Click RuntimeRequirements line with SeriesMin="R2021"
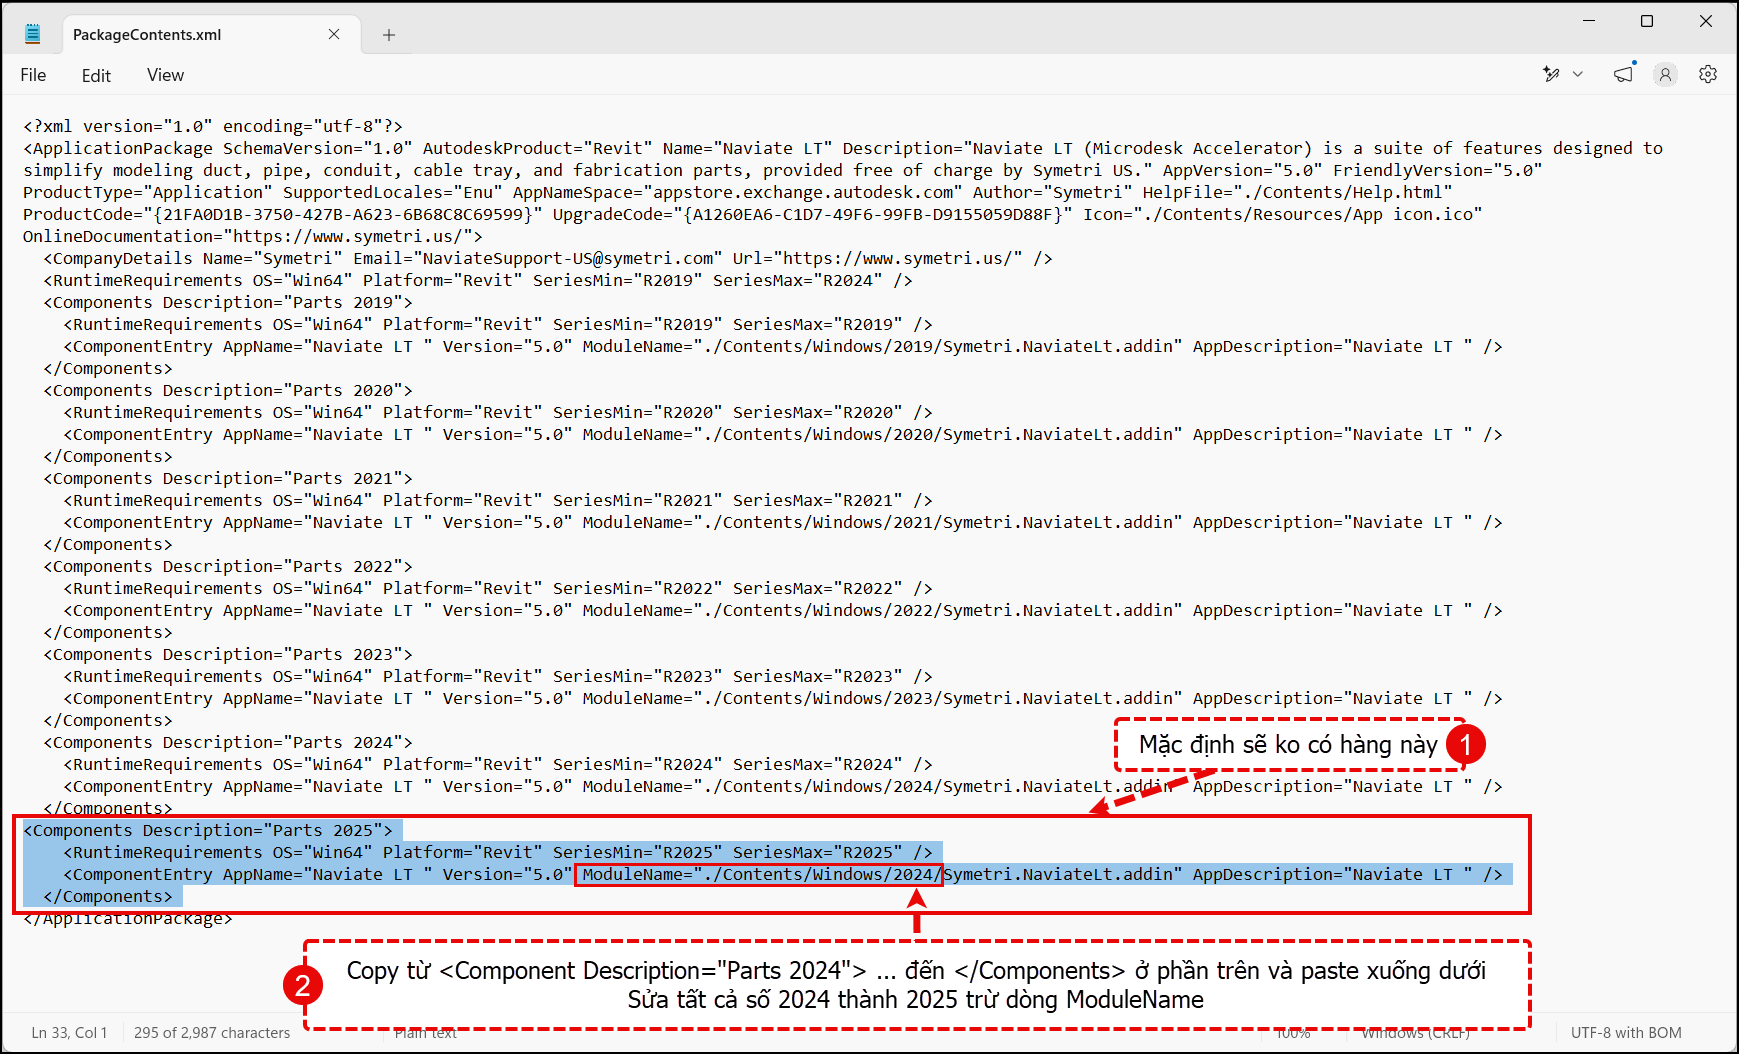 (498, 500)
